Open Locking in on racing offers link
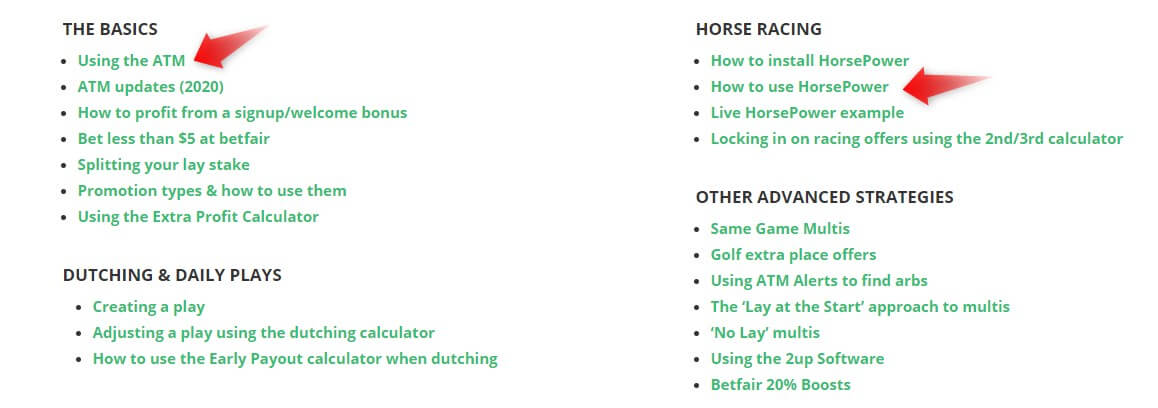 (917, 139)
